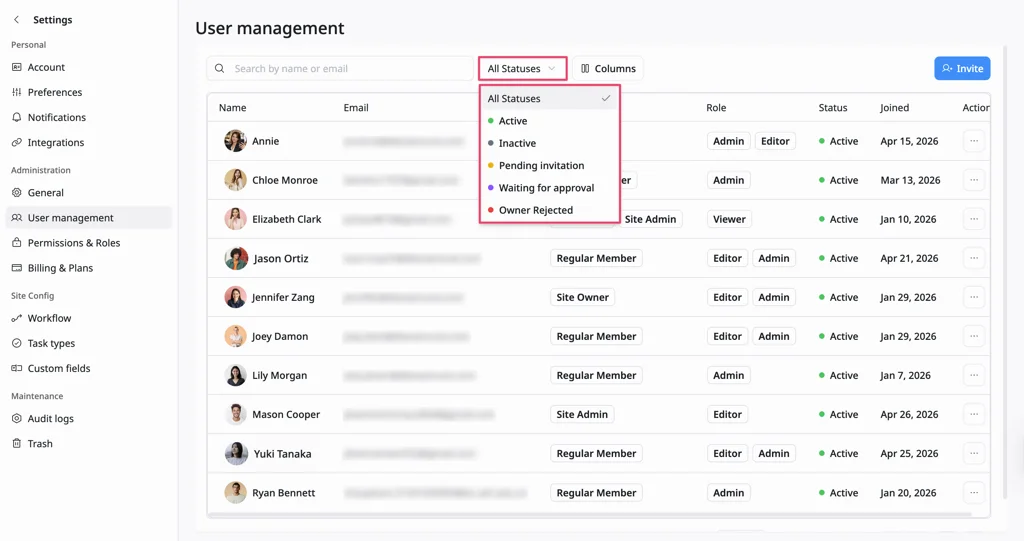This screenshot has width=1024, height=541.
Task: Click Annie's avatar picture
Action: pos(235,140)
